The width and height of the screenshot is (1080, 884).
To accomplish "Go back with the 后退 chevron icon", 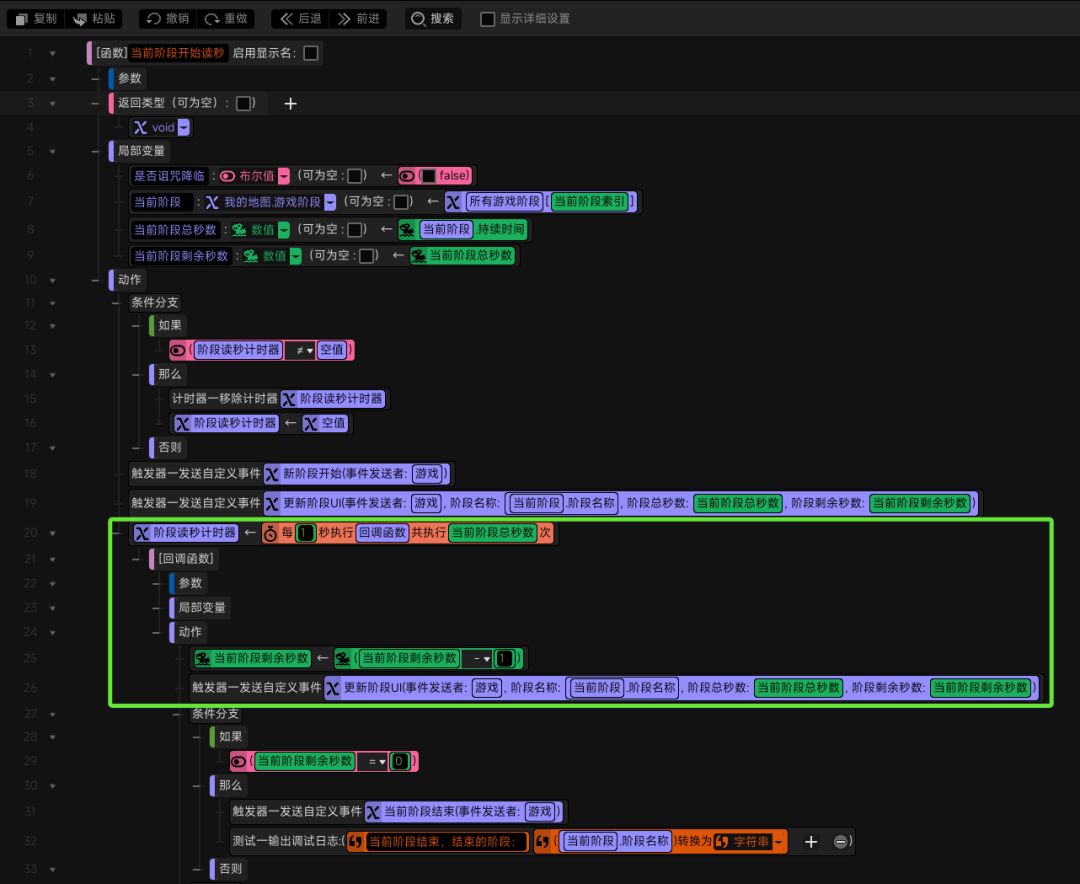I will [287, 19].
